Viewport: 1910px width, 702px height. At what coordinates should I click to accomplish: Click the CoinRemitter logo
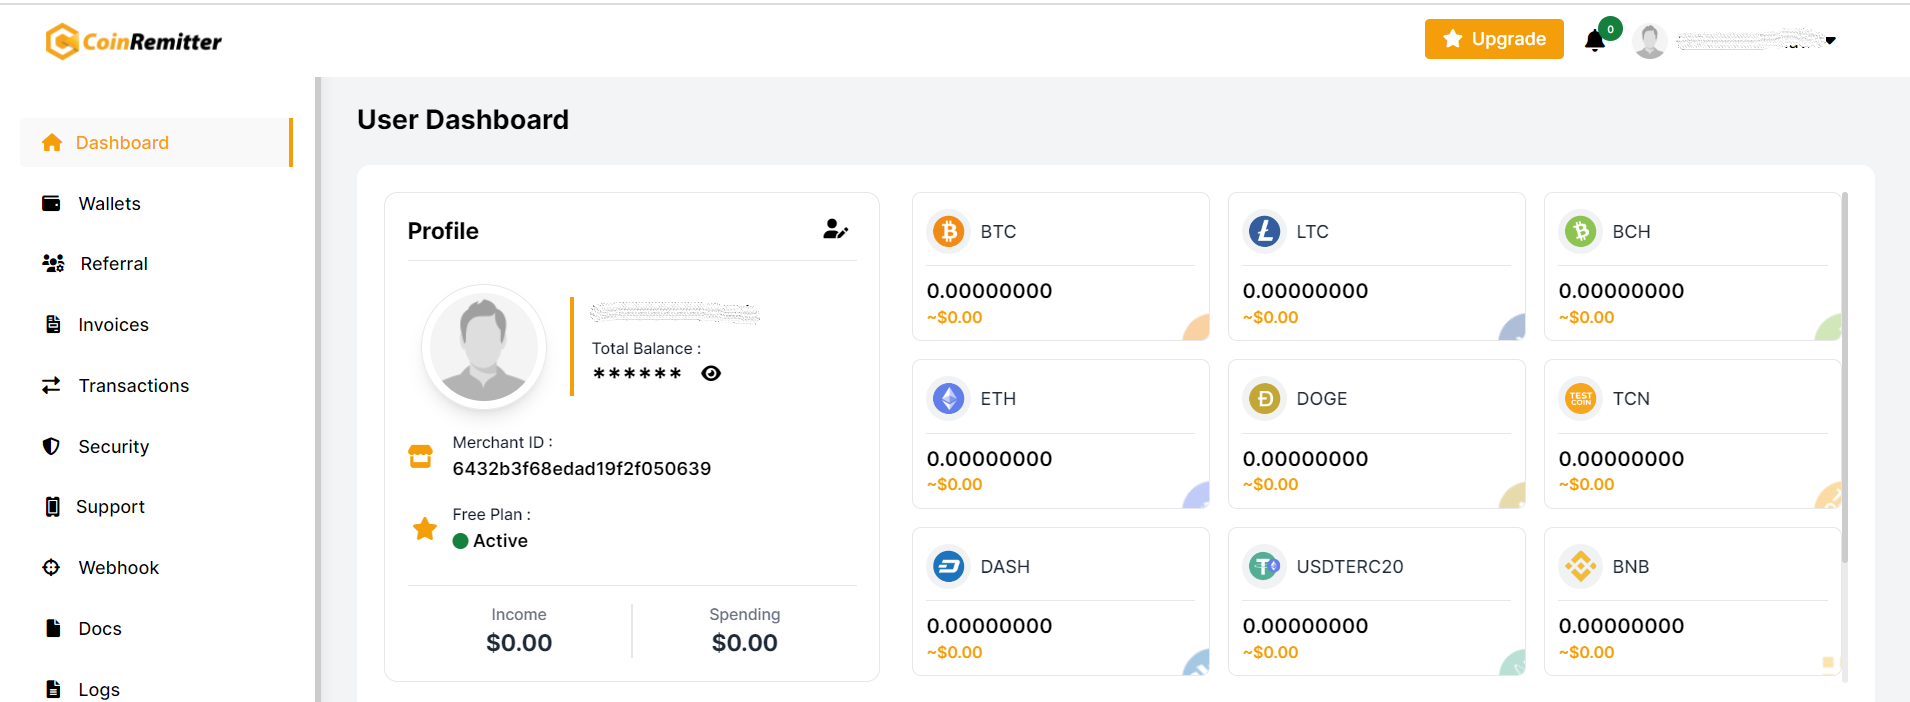[134, 41]
